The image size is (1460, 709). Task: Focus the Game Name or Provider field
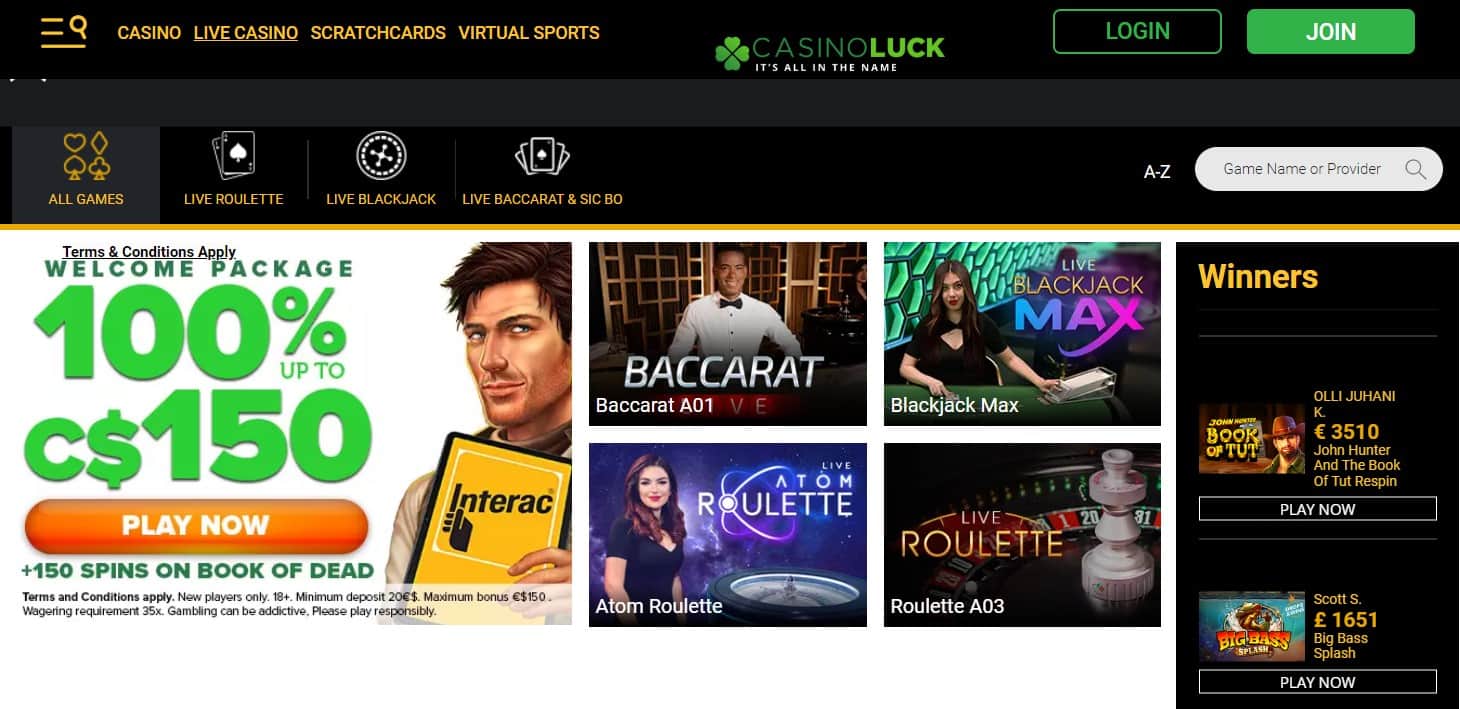click(1318, 169)
